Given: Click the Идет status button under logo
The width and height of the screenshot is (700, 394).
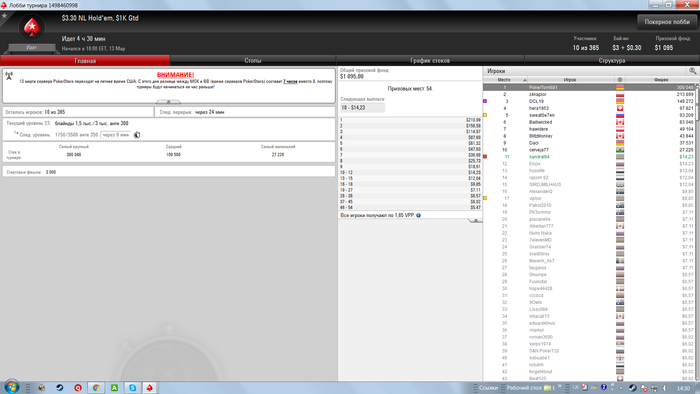Looking at the screenshot, I should coord(32,47).
